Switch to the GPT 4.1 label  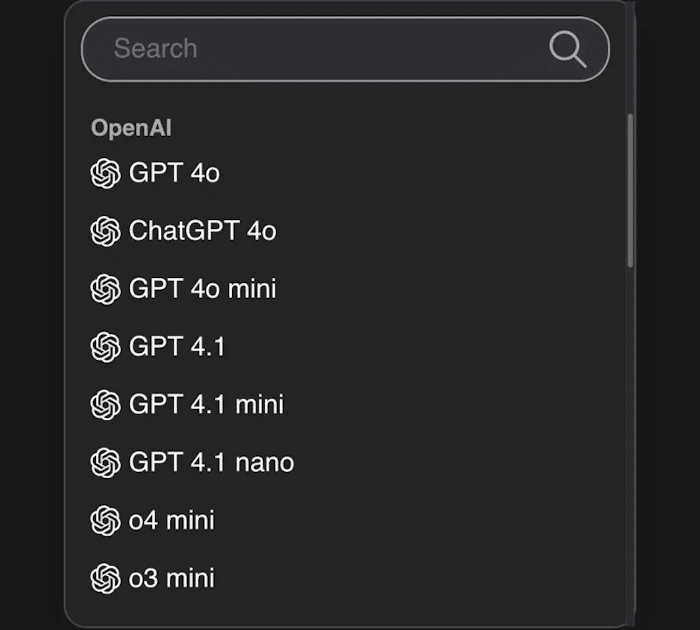(x=178, y=347)
